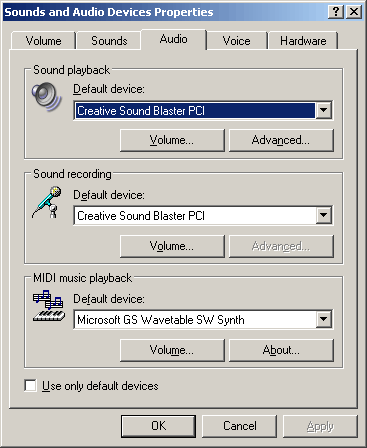The height and width of the screenshot is (448, 367).
Task: Confirm changes with the OK button
Action: tap(158, 426)
